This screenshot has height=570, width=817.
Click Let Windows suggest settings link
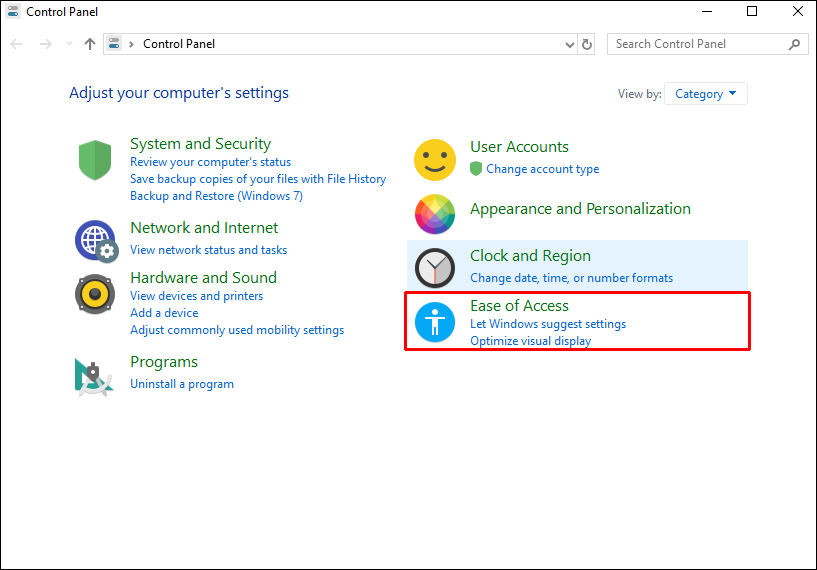[548, 324]
